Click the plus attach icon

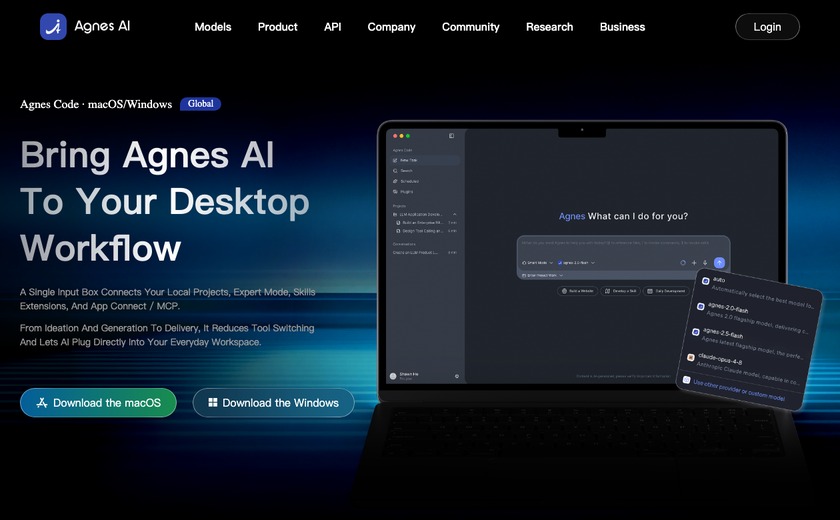point(694,262)
